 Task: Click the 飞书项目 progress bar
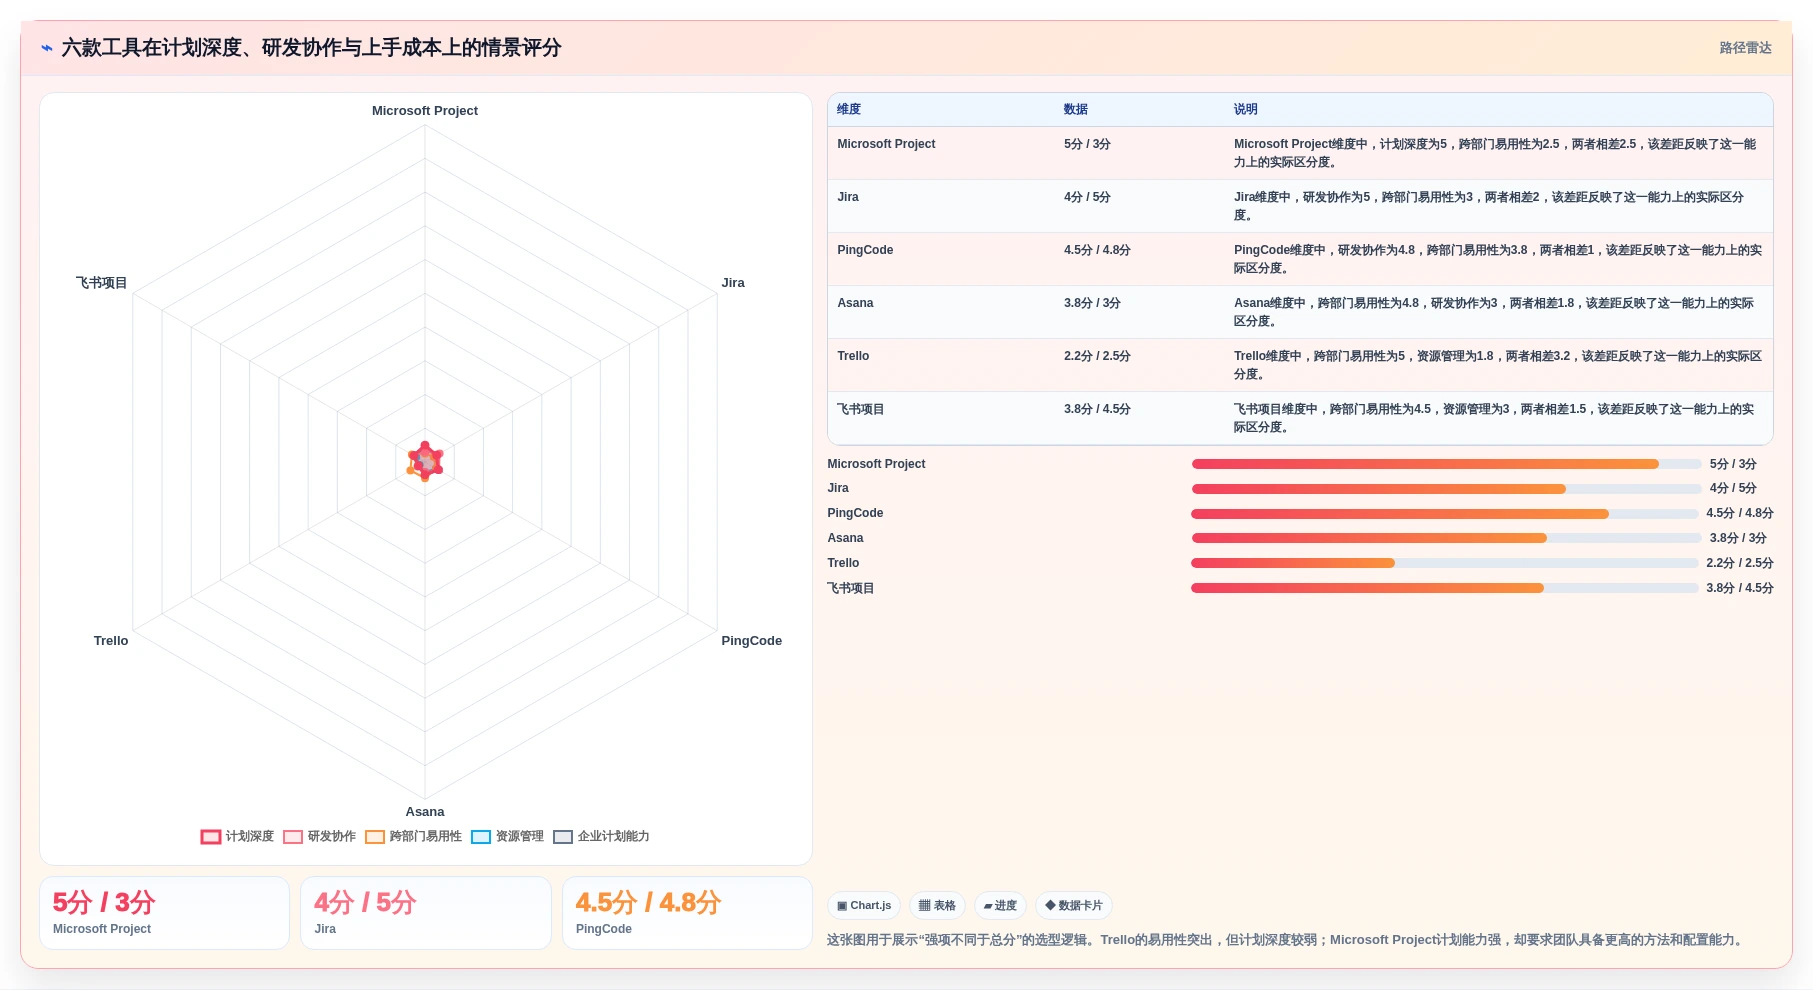pos(1444,588)
